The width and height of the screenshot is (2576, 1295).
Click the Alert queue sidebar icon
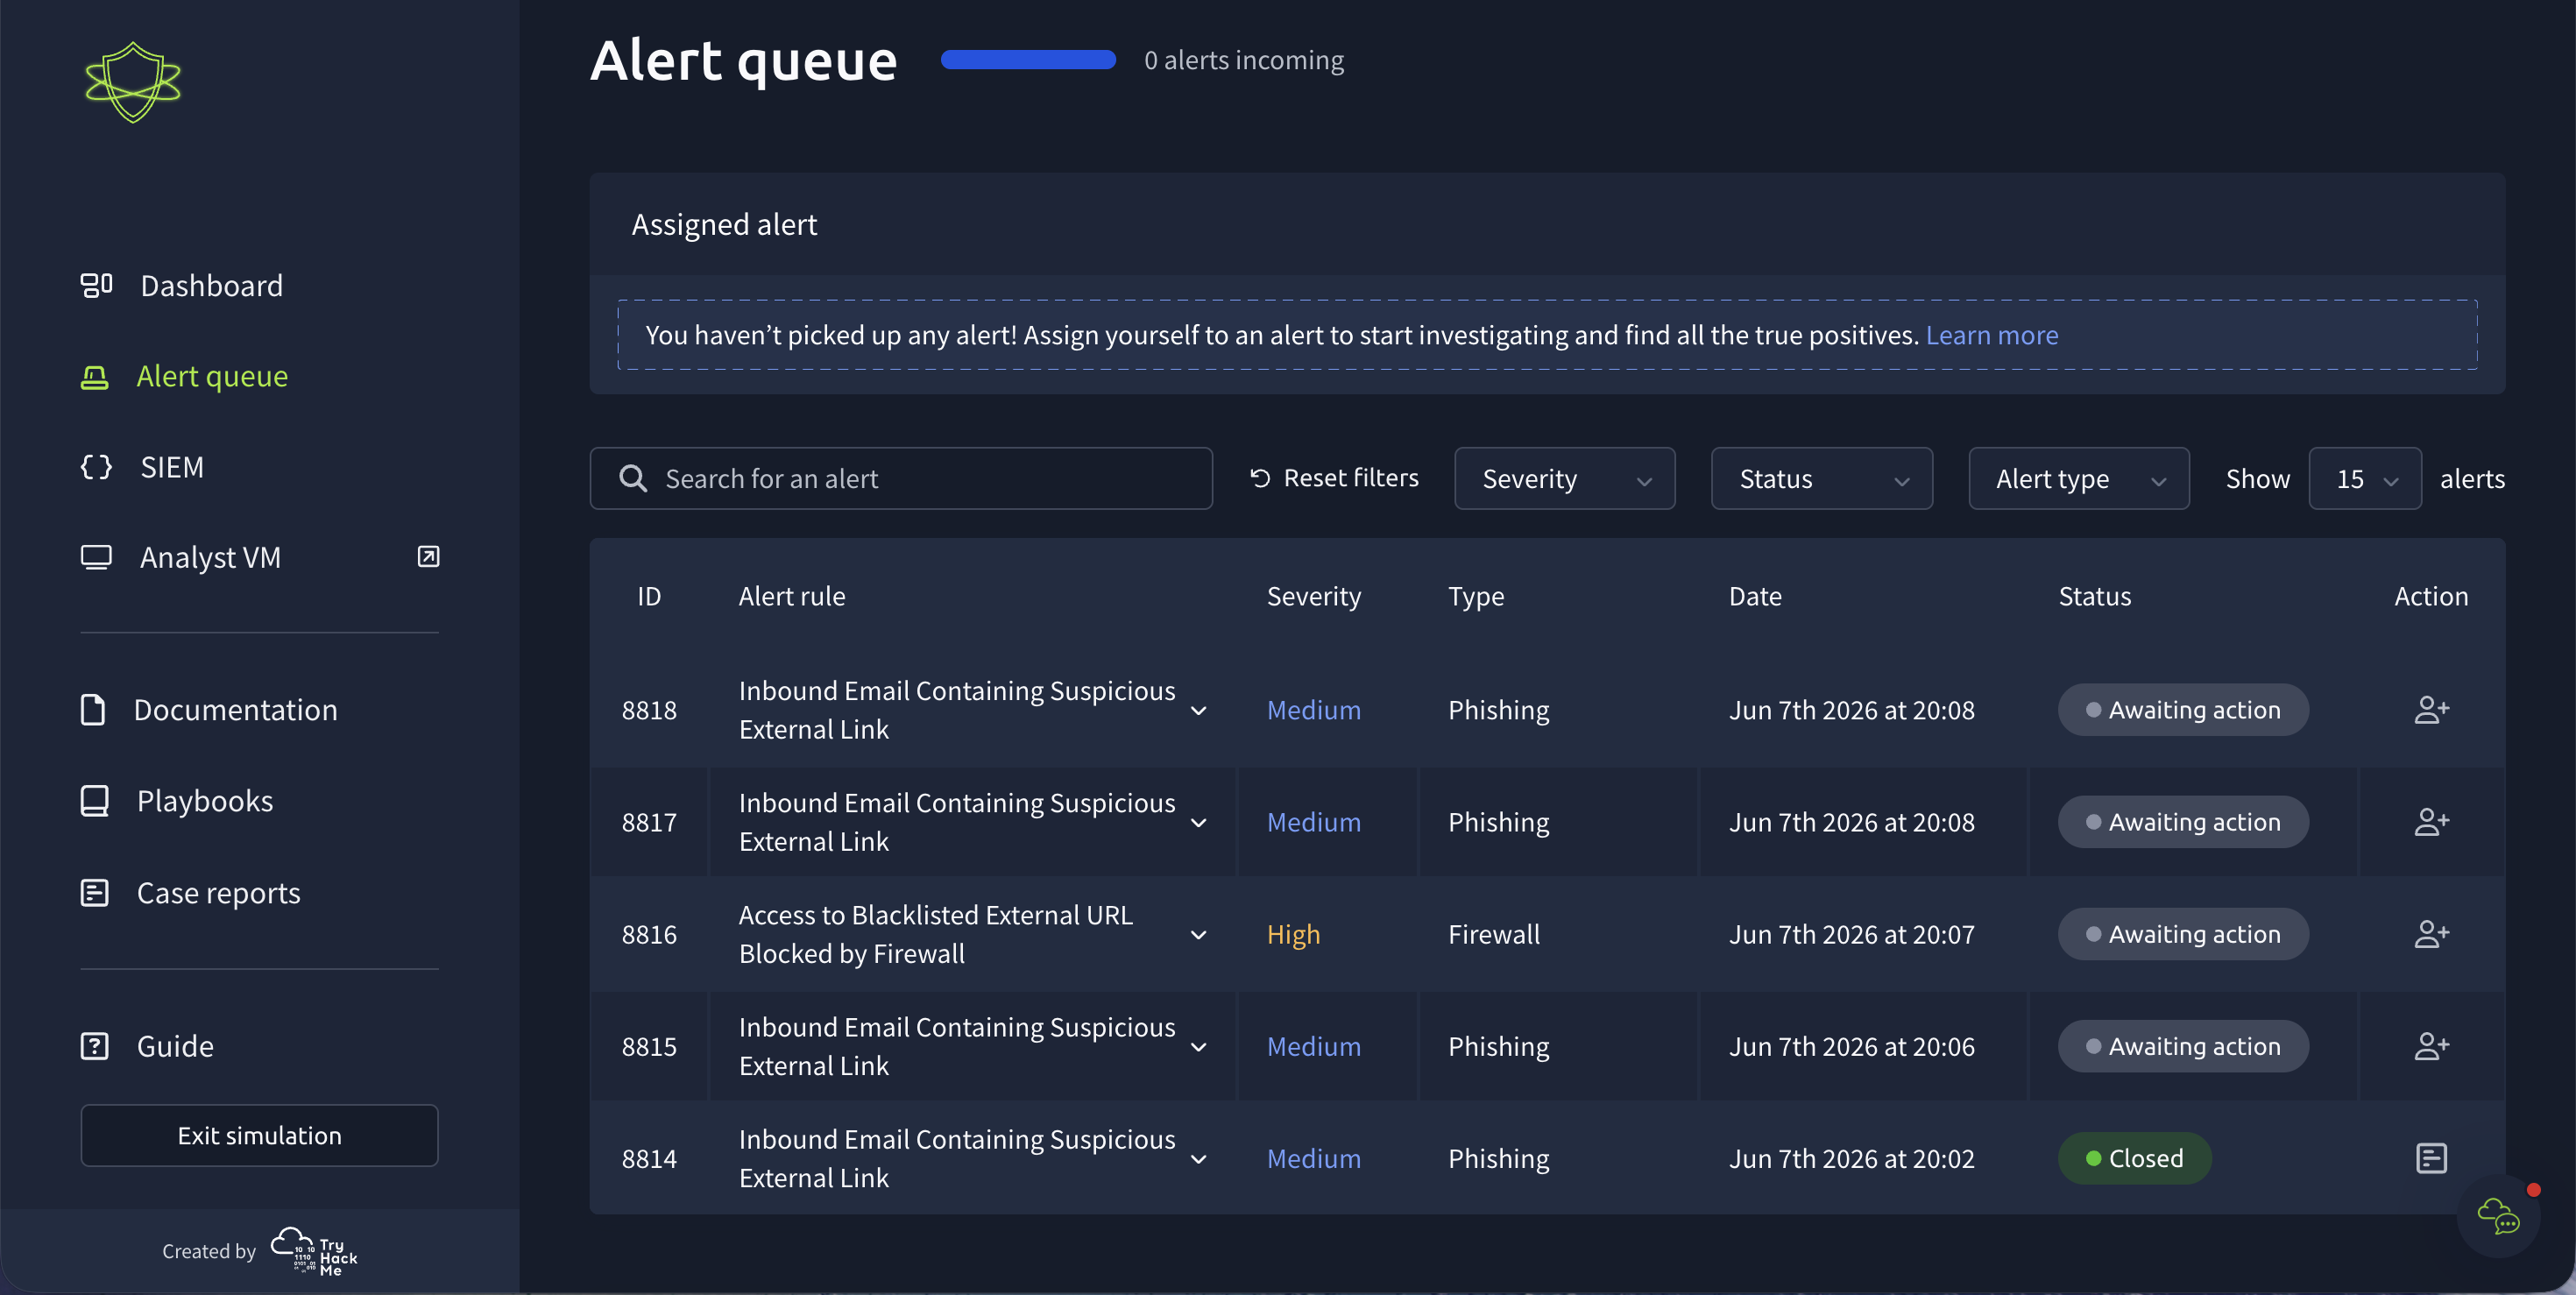click(x=94, y=377)
